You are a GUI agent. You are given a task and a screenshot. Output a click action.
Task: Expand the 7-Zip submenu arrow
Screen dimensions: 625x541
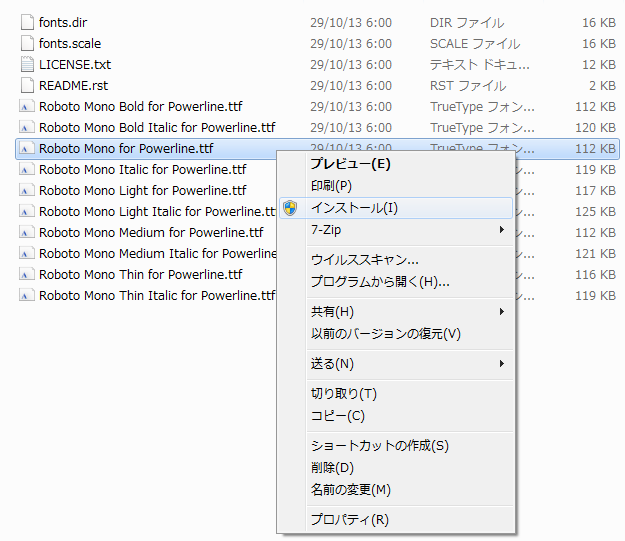point(502,230)
